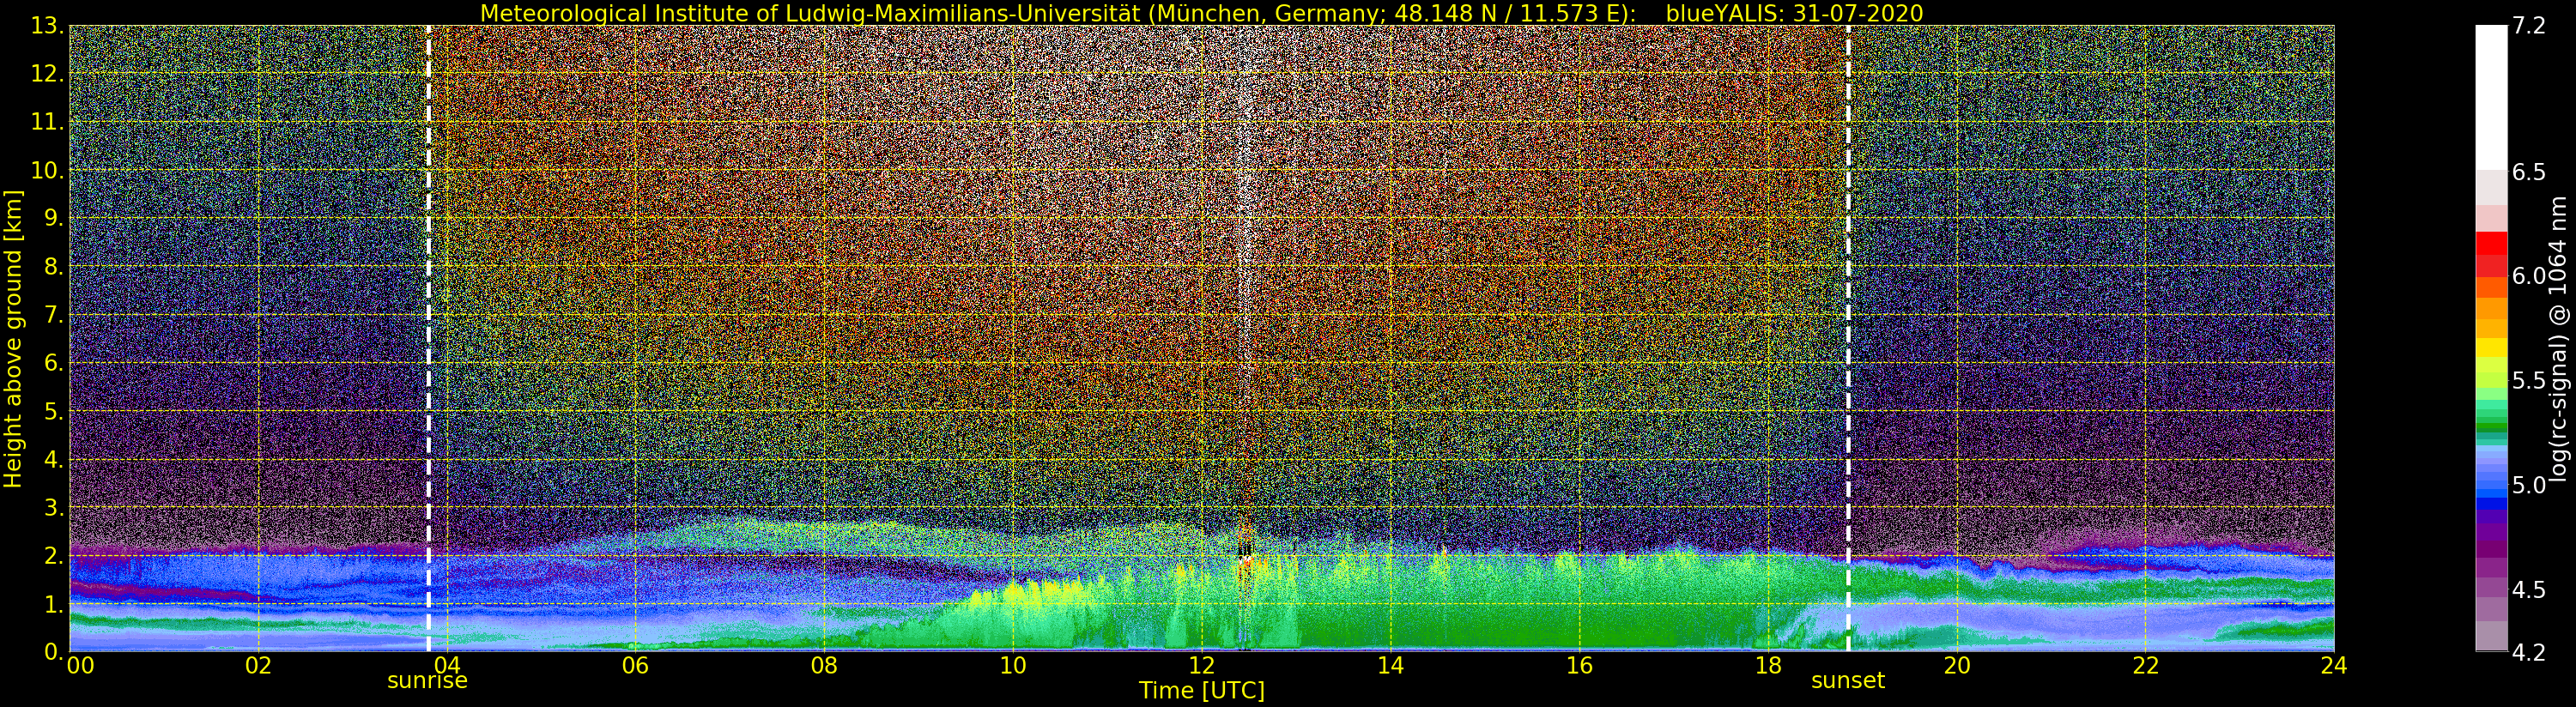Click the "4.5" colorbar tick value
2576x707 pixels.
coord(2529,589)
